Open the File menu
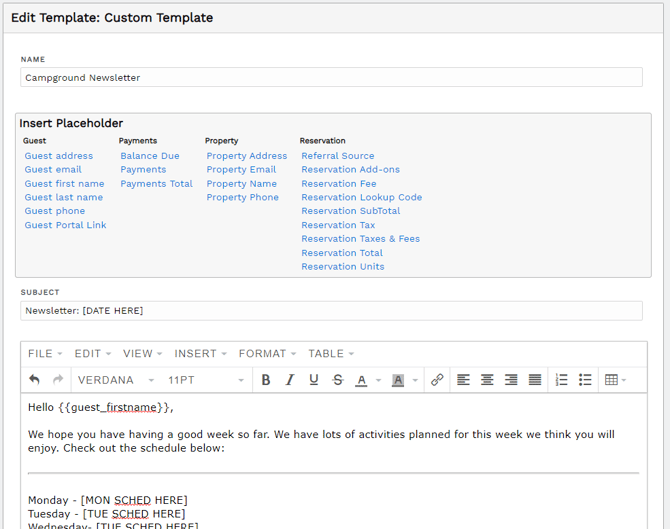This screenshot has width=670, height=529. coord(45,353)
